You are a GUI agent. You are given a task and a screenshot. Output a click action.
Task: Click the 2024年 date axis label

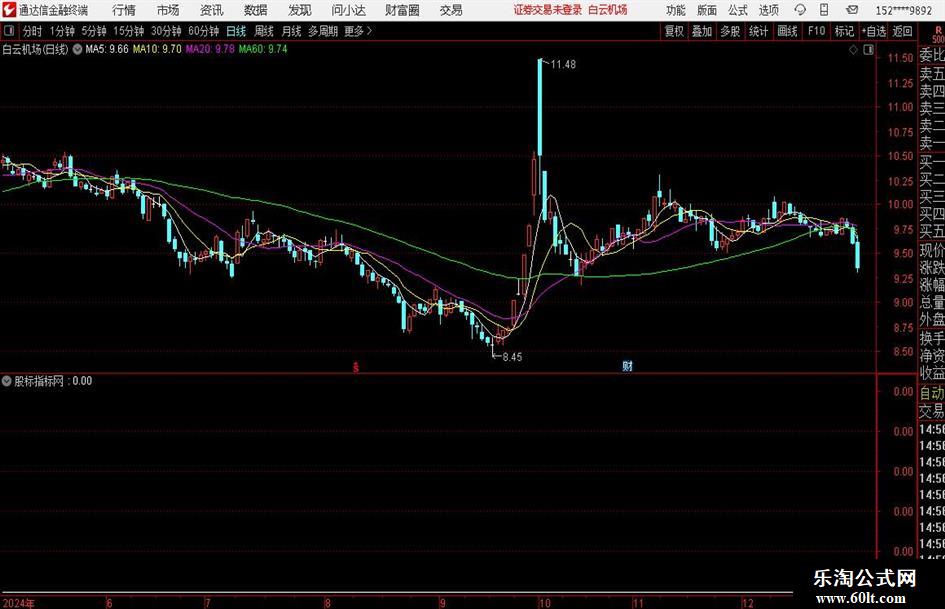(x=19, y=603)
